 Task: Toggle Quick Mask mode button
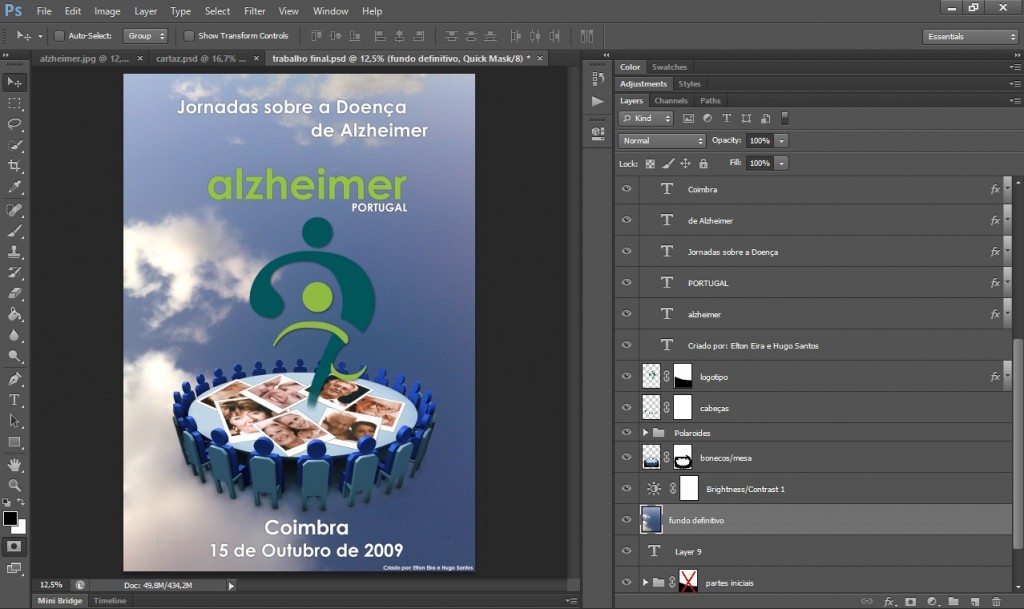pos(14,546)
